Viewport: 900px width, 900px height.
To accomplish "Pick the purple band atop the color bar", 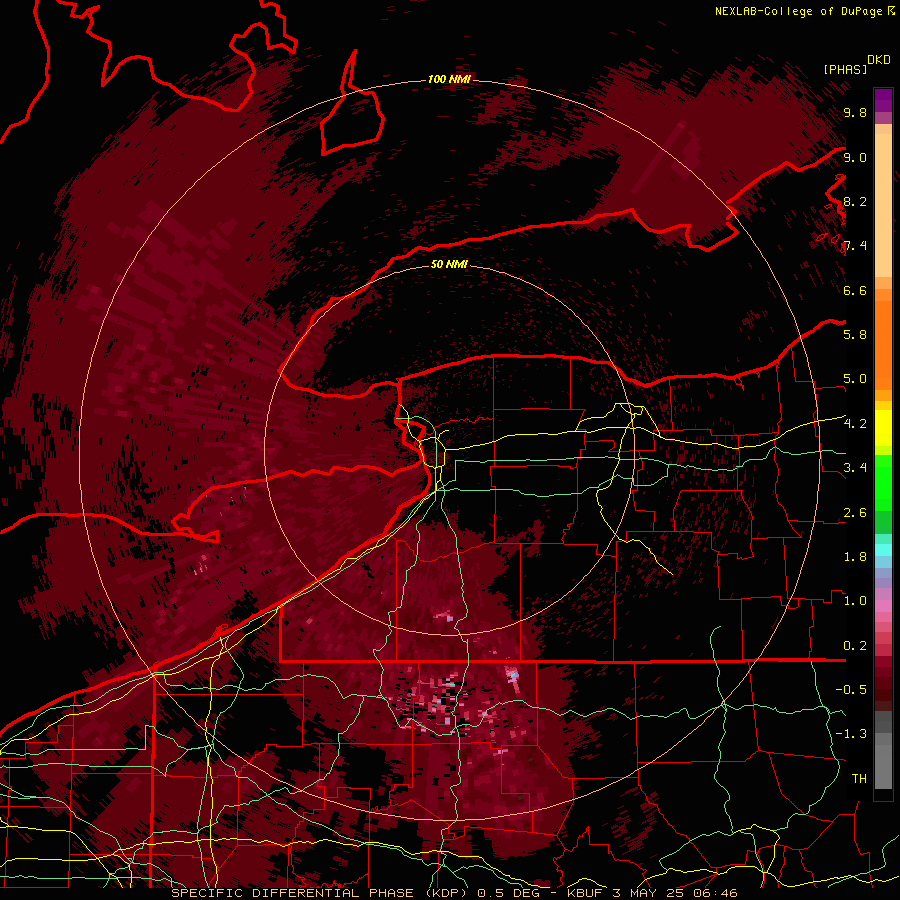I will pos(883,100).
